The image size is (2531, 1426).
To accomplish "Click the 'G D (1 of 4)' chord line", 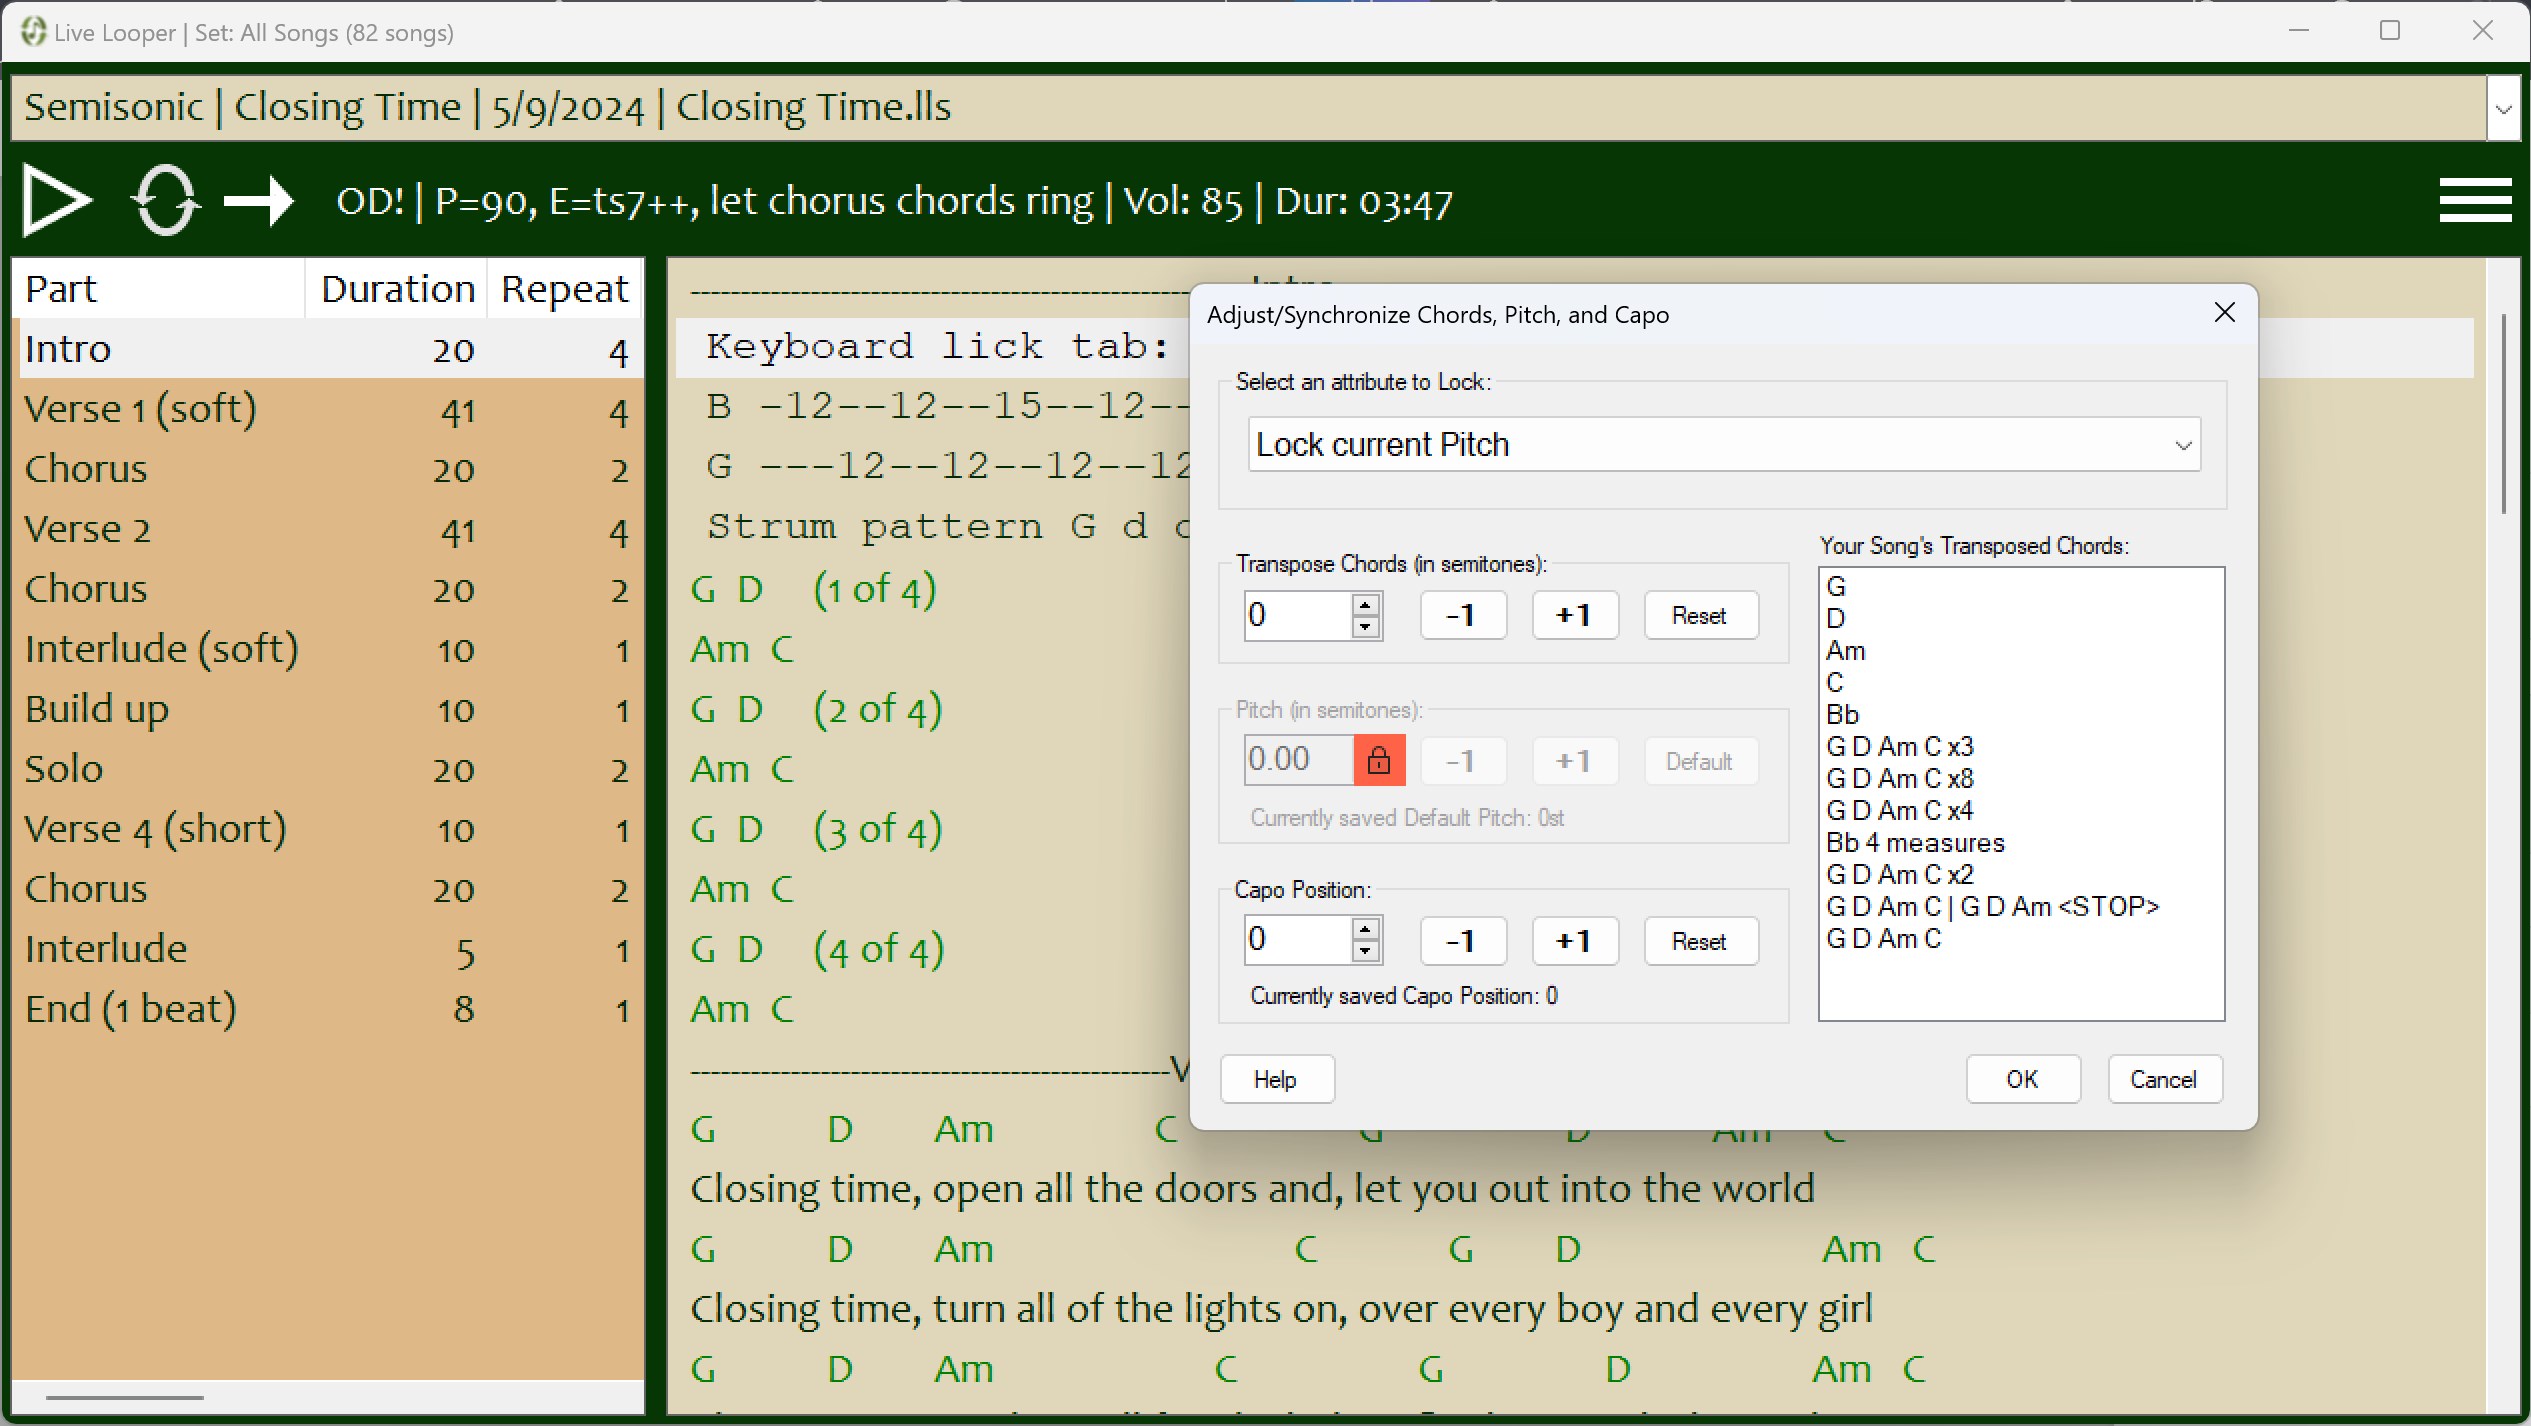I will click(814, 589).
